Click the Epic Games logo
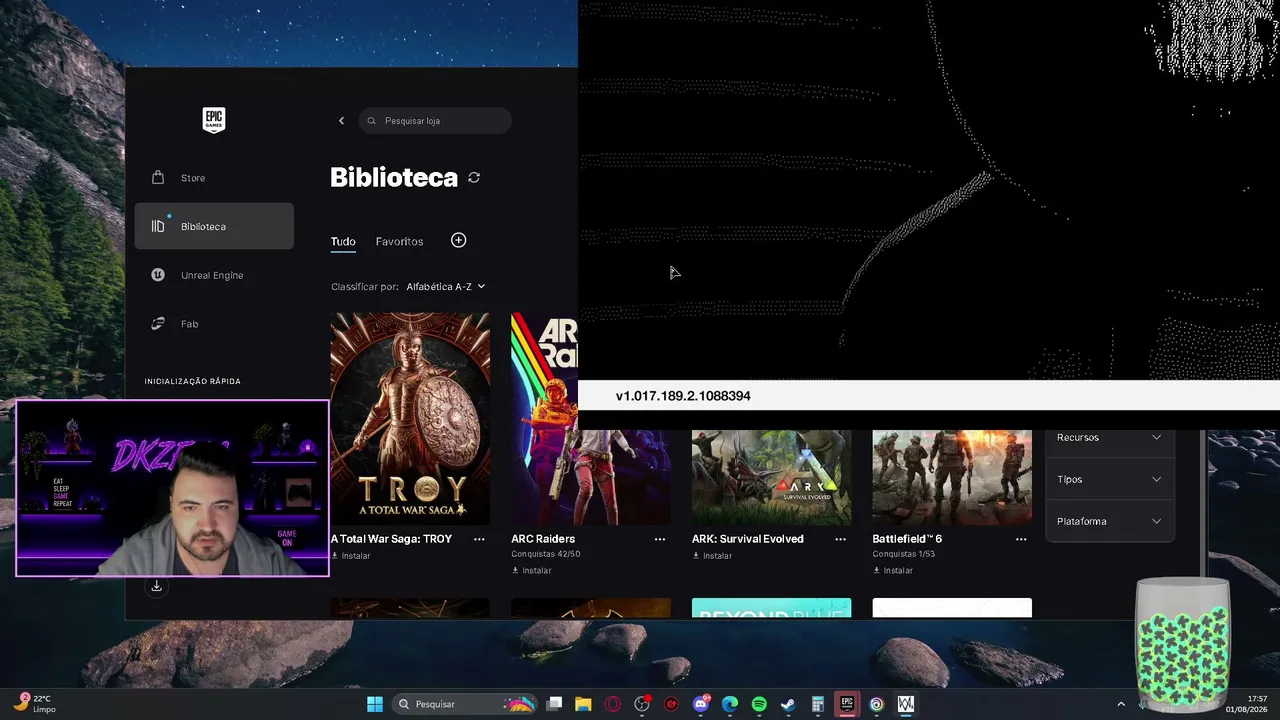The width and height of the screenshot is (1280, 720). pos(214,120)
